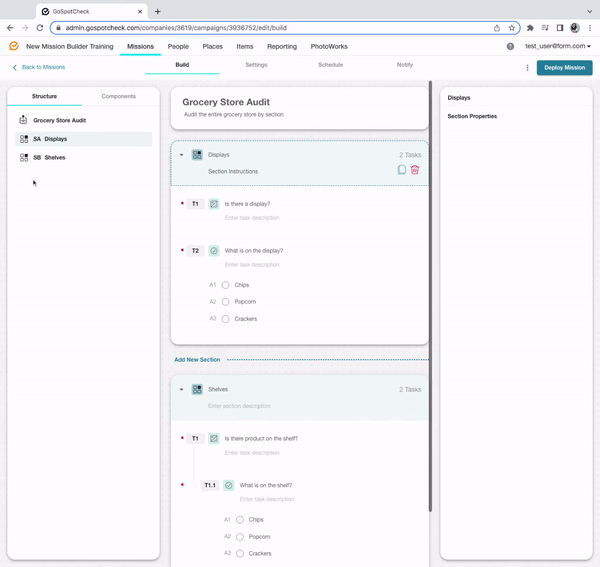Screen dimensions: 600x567
Task: Click the Section Instructions text in Displays
Action: click(233, 171)
